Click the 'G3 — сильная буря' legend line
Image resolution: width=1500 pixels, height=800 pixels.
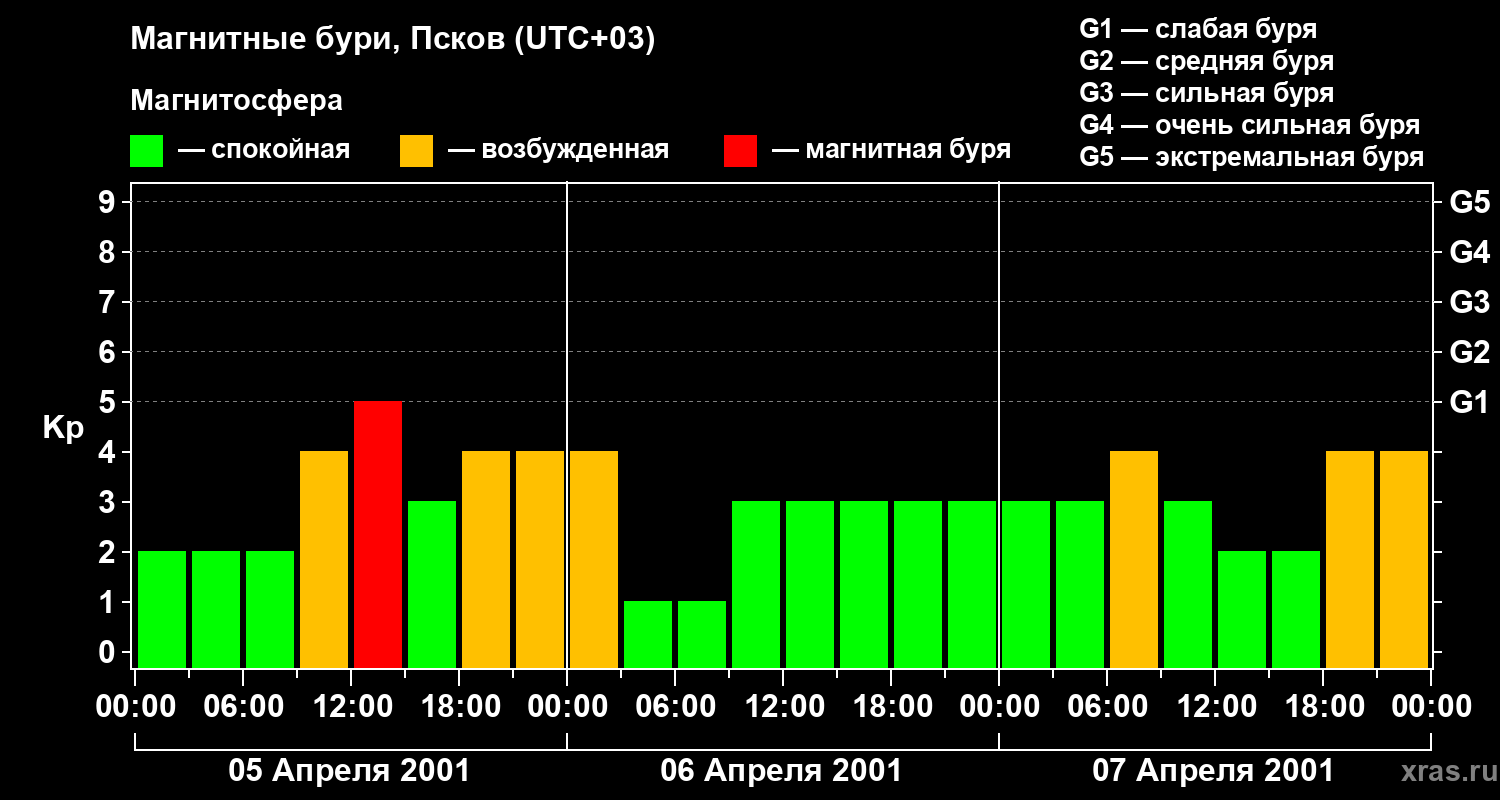[1206, 93]
